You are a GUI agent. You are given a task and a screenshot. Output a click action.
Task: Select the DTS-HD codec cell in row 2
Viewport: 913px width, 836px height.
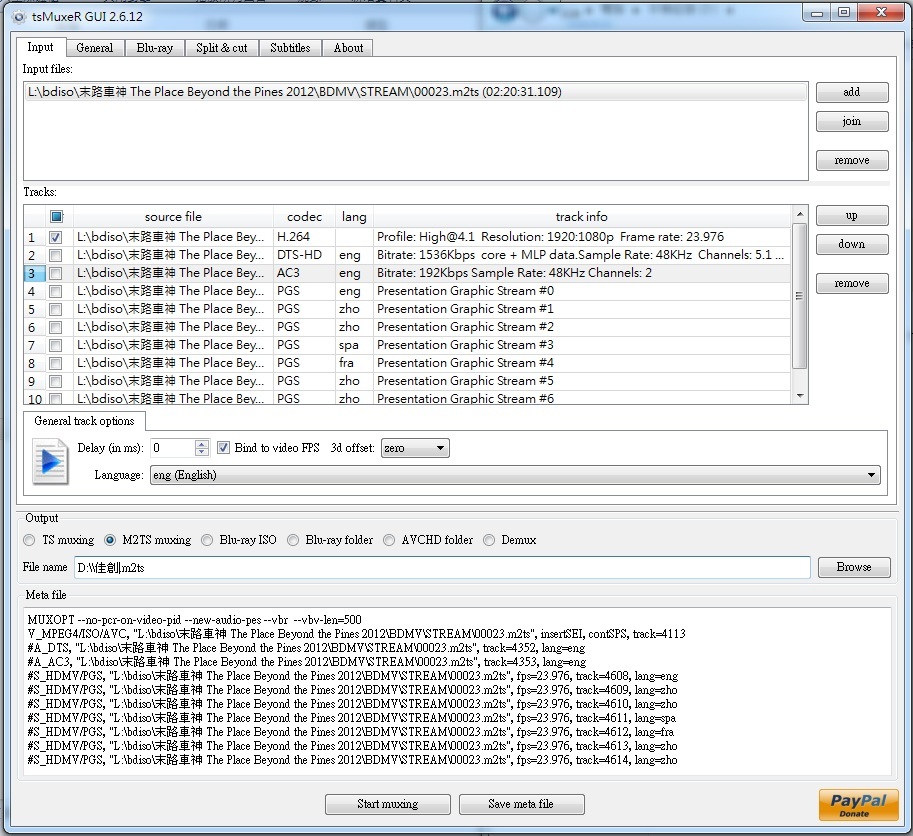[x=304, y=255]
